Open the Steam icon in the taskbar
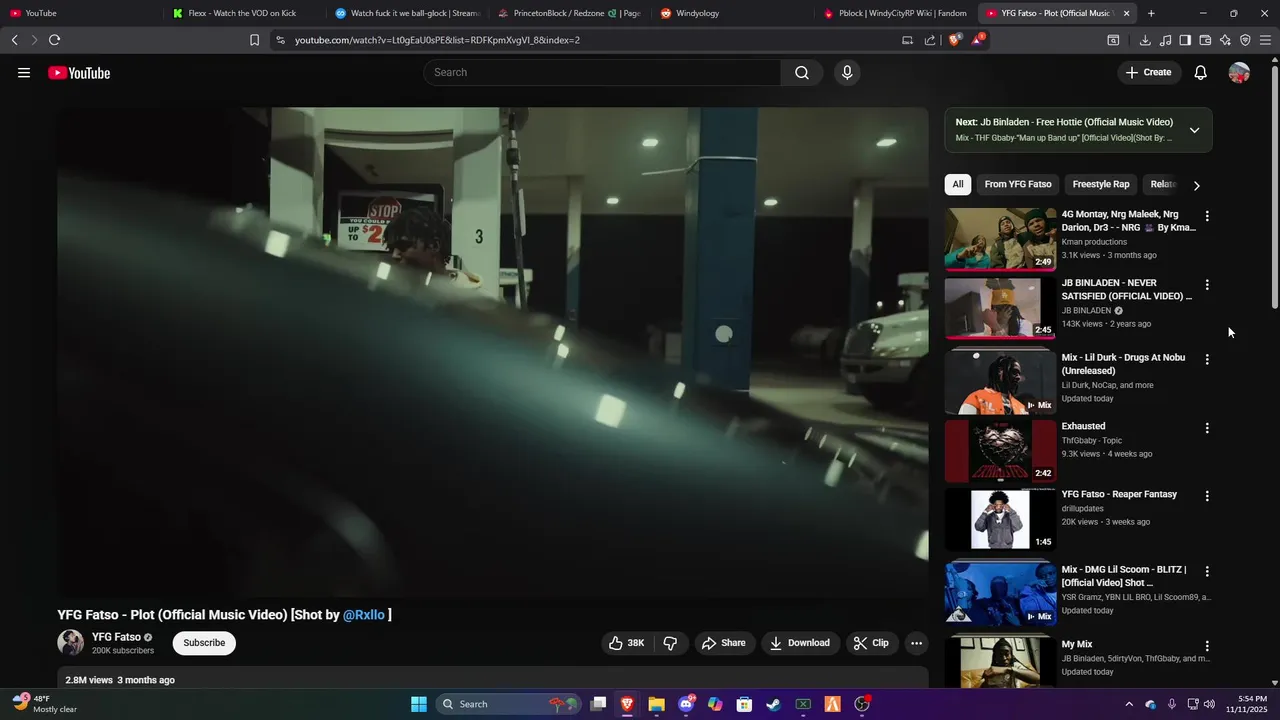1280x720 pixels. point(773,704)
